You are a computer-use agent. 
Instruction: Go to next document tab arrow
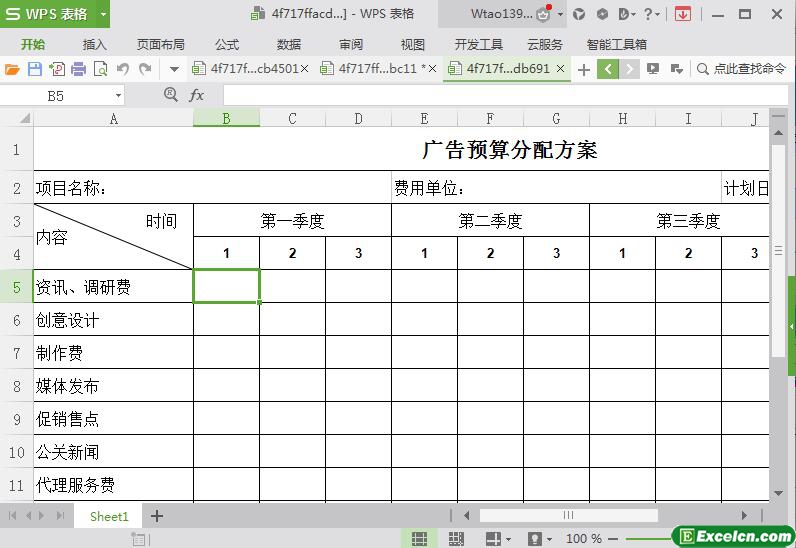pos(629,69)
